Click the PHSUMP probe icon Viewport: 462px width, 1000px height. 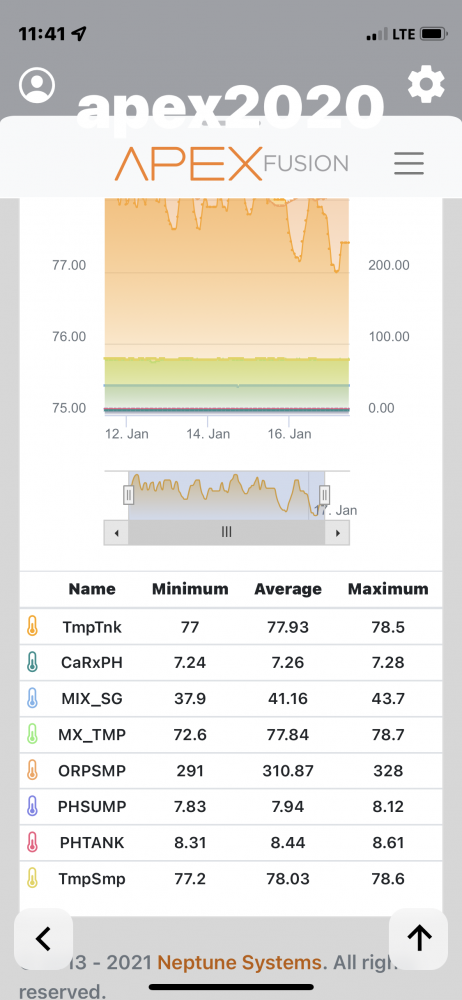(33, 807)
